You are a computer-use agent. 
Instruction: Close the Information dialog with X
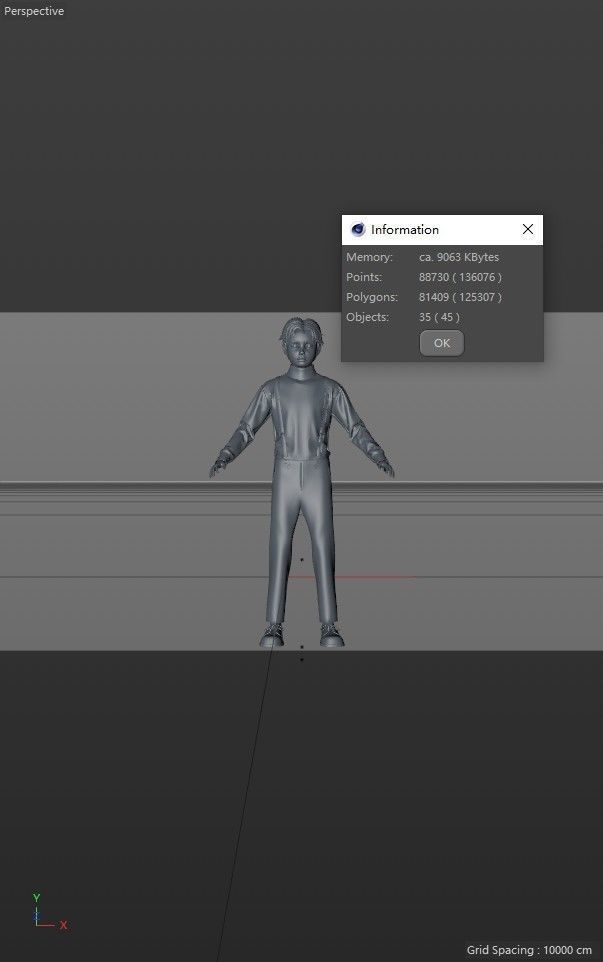(x=528, y=230)
